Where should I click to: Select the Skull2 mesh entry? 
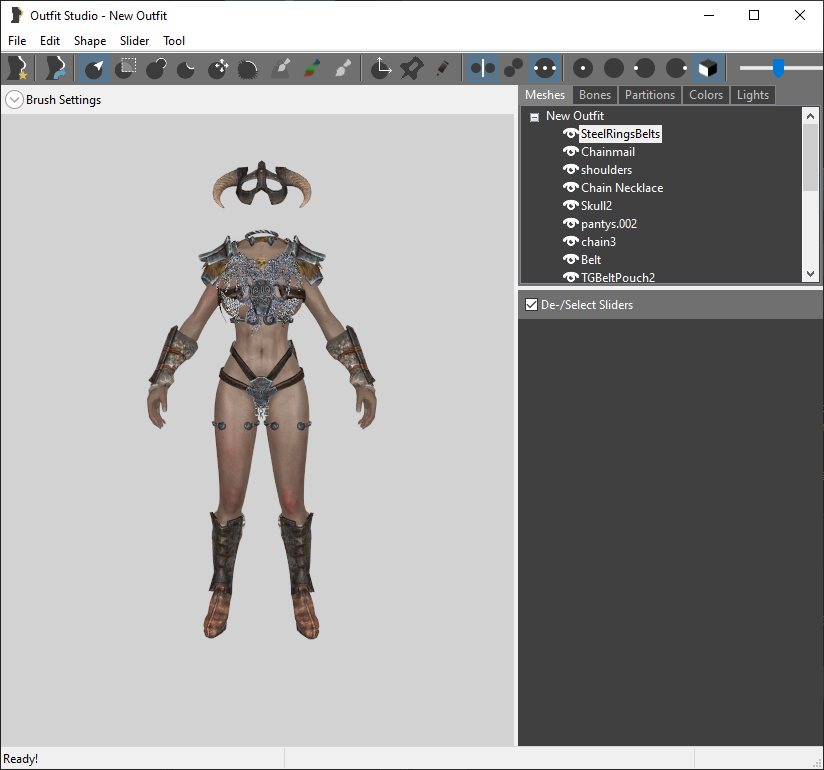click(596, 206)
